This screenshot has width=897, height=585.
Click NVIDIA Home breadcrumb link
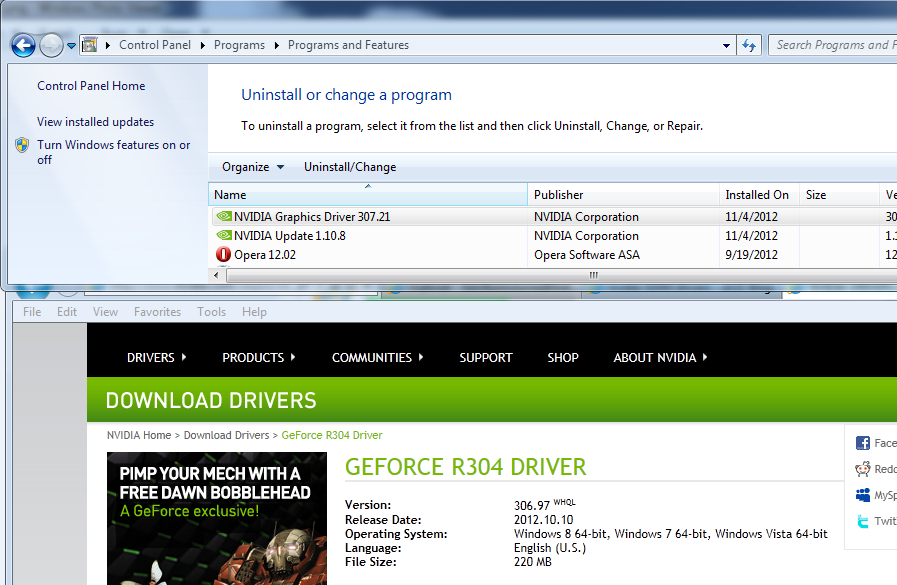pyautogui.click(x=139, y=435)
